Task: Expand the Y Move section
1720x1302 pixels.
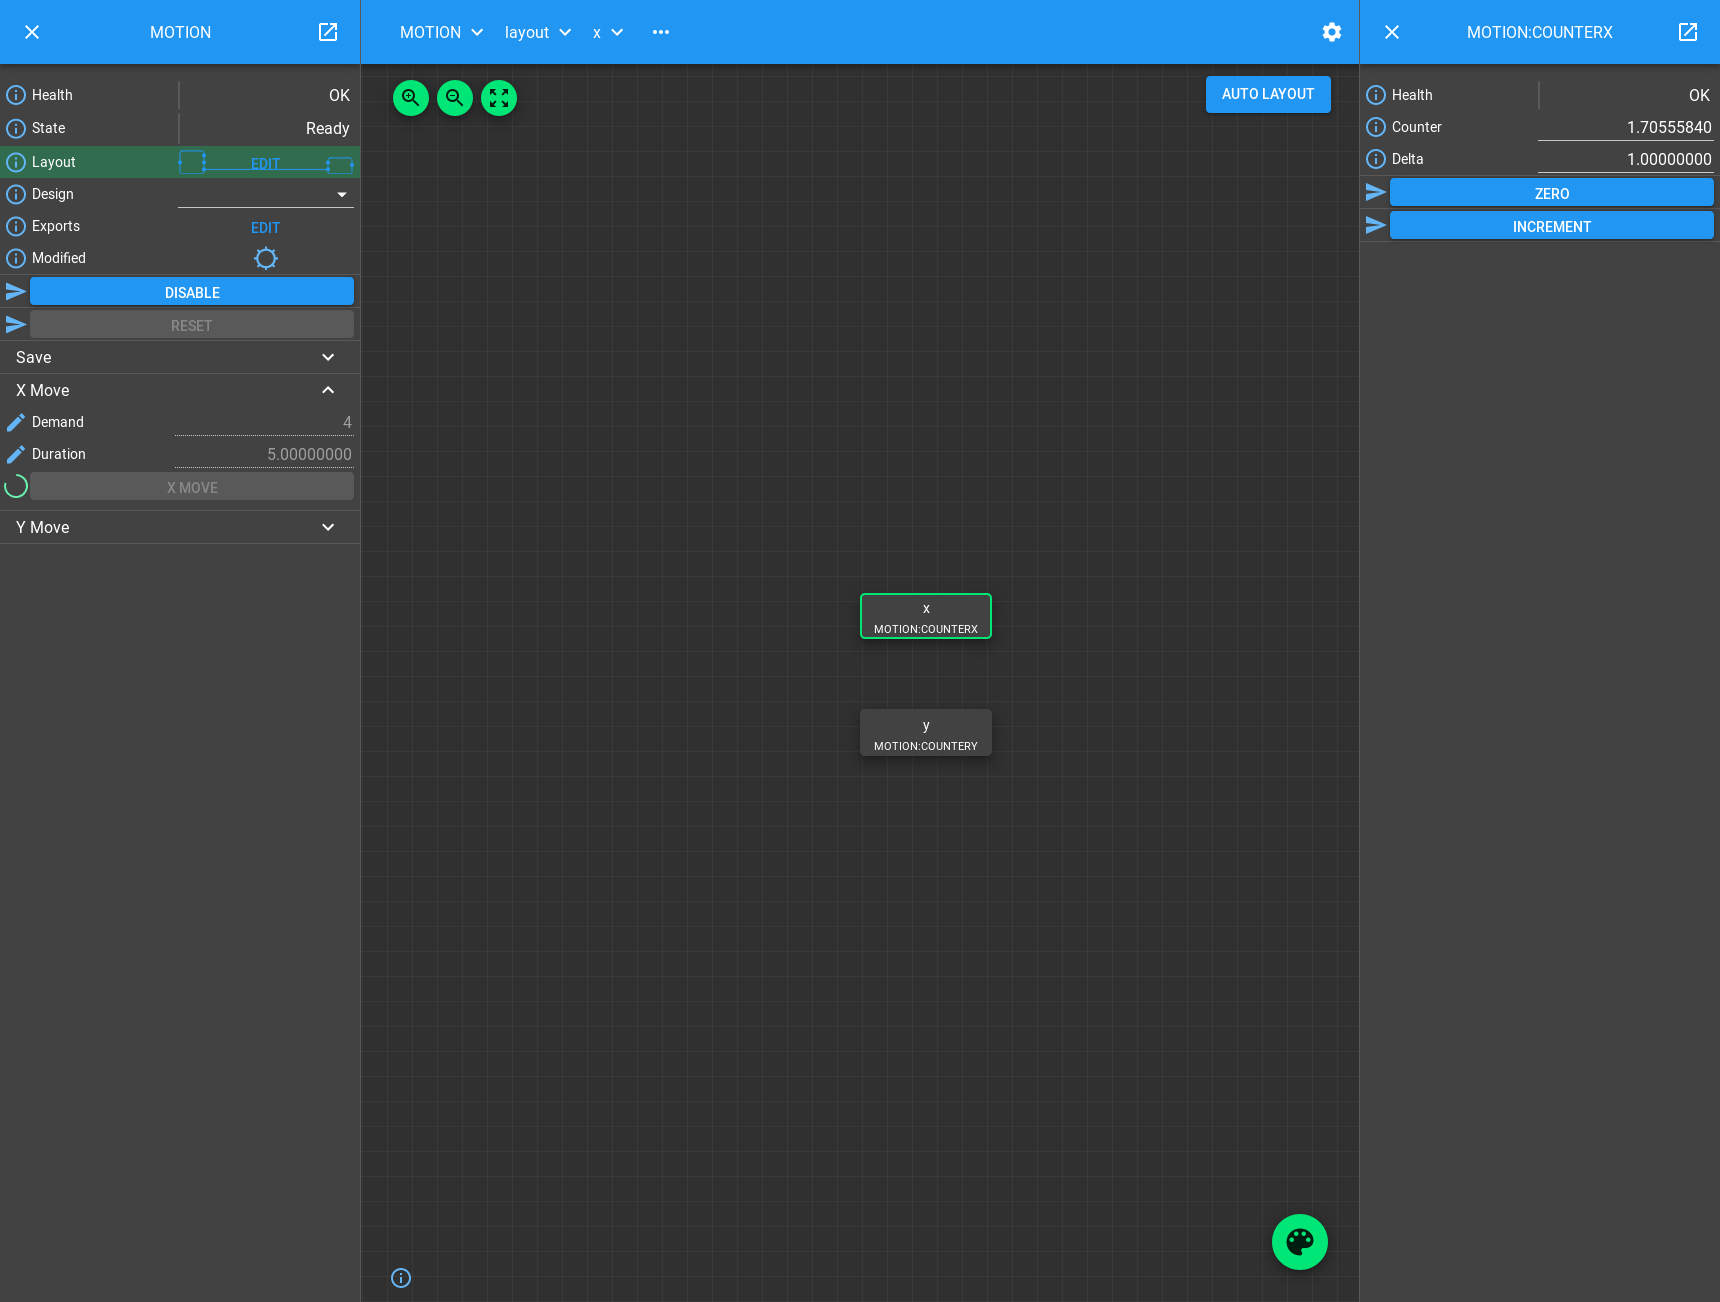Action: (328, 527)
